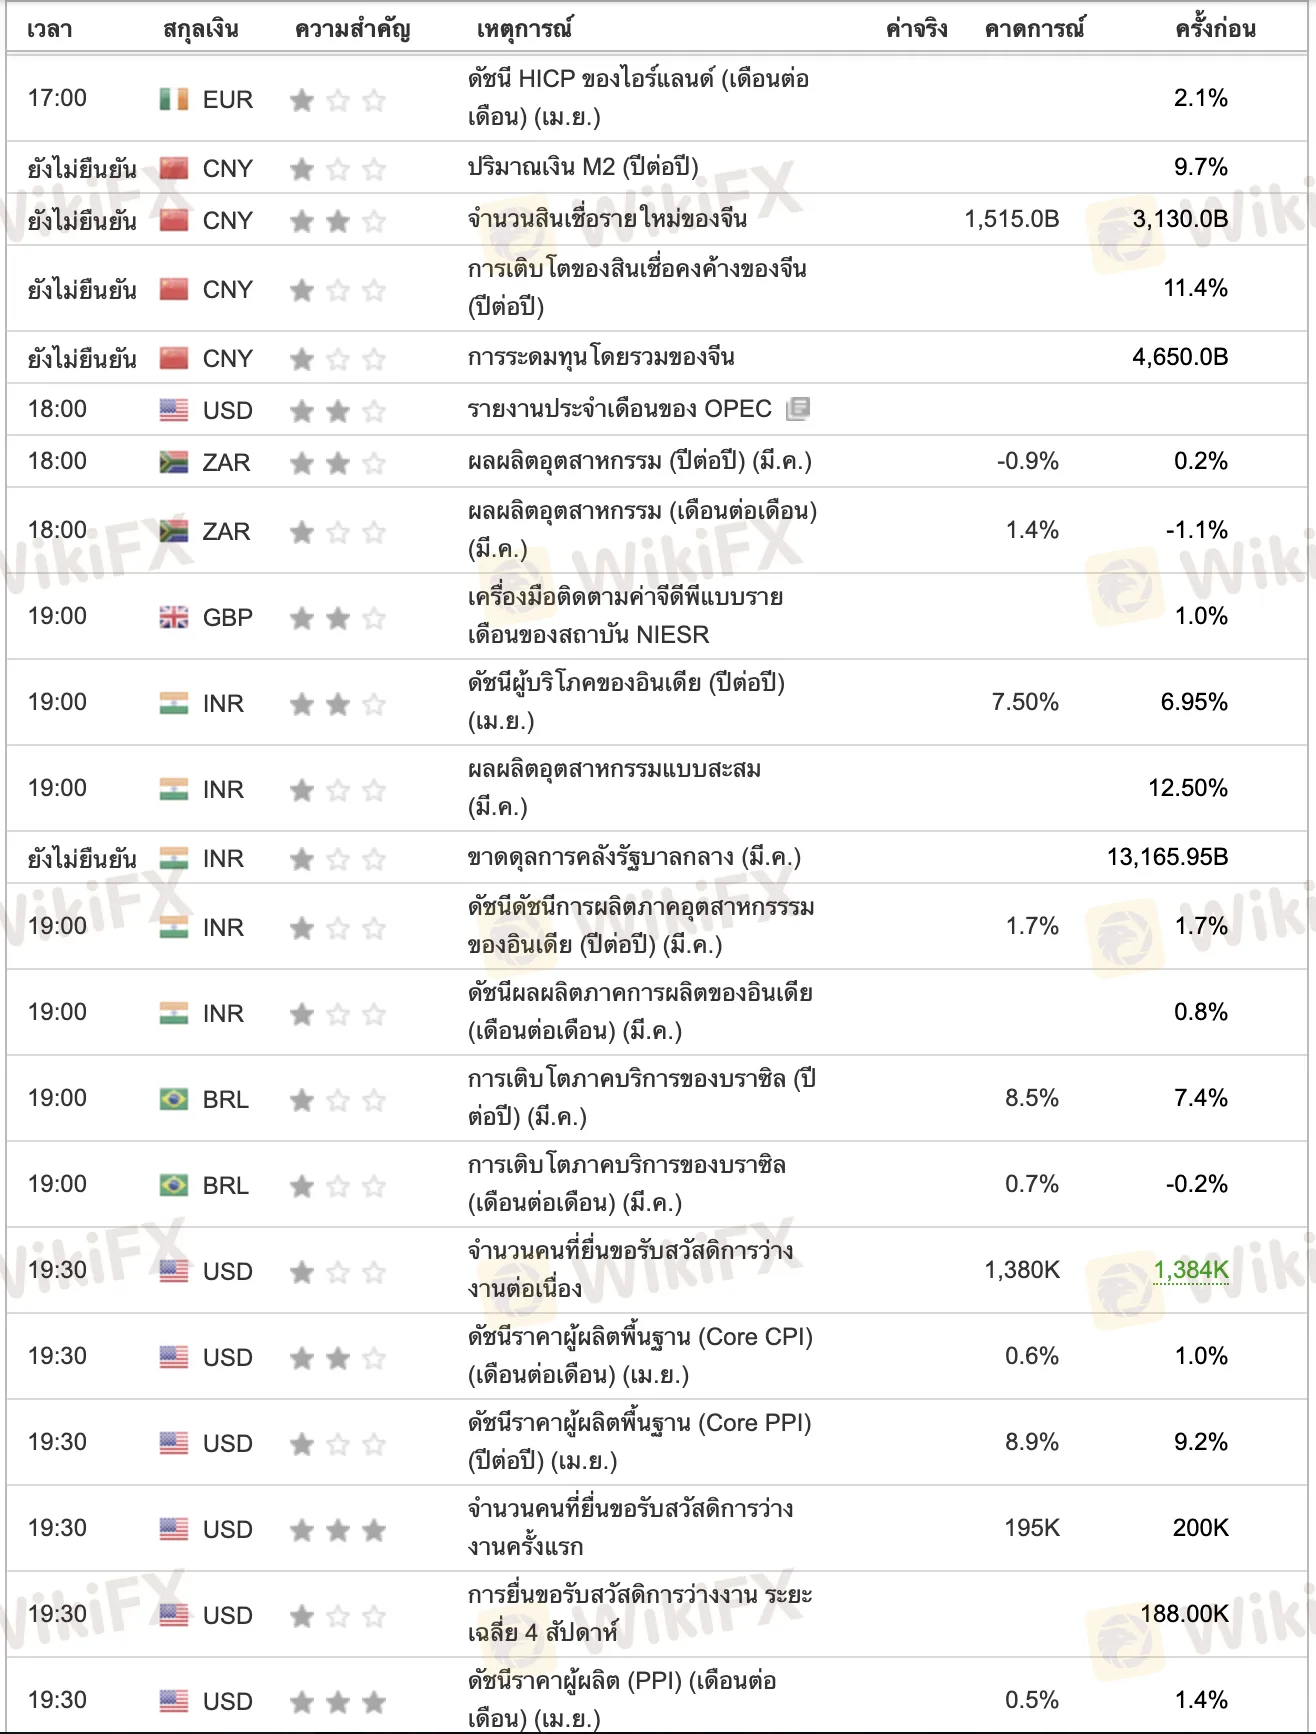
Task: Open the รายงานประจำเดือนของ OPEC event
Action: pyautogui.click(x=619, y=409)
